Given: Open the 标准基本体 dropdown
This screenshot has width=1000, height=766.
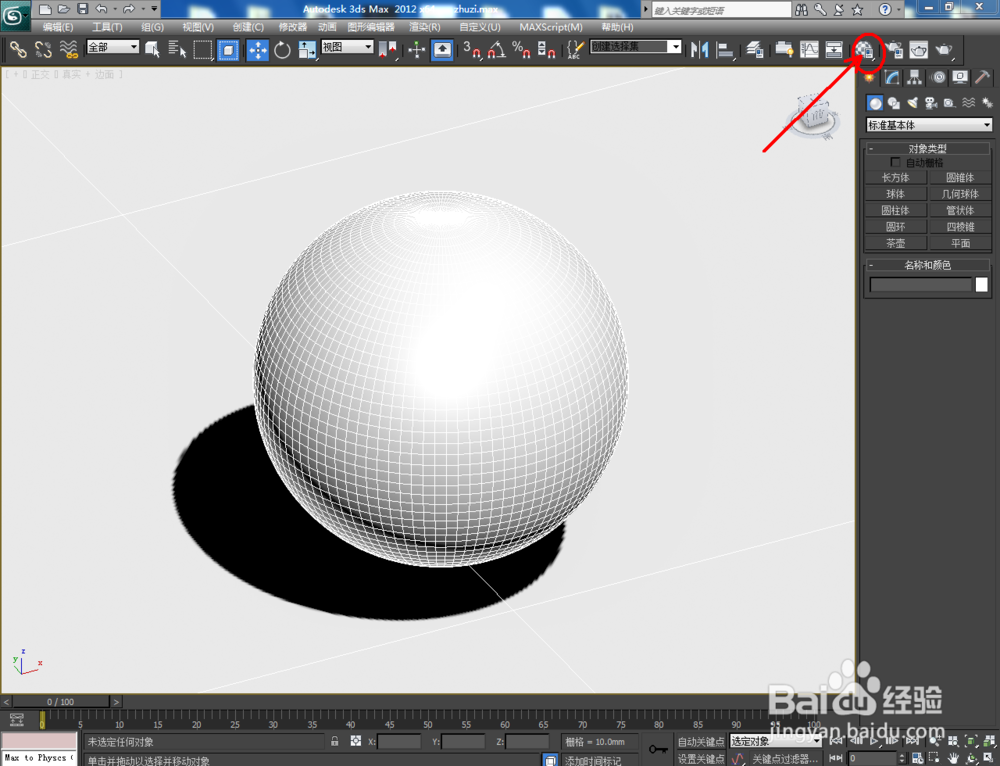Looking at the screenshot, I should coord(928,124).
